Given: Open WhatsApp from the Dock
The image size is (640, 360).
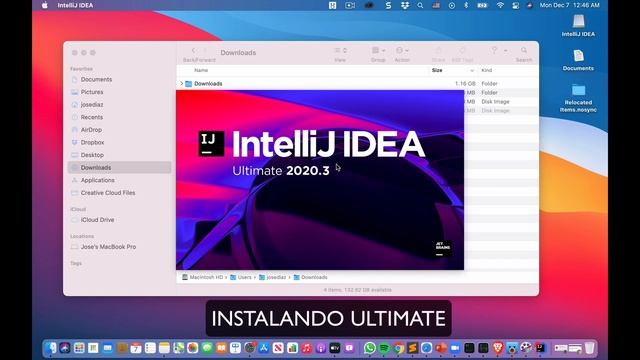Looking at the screenshot, I should tap(370, 348).
